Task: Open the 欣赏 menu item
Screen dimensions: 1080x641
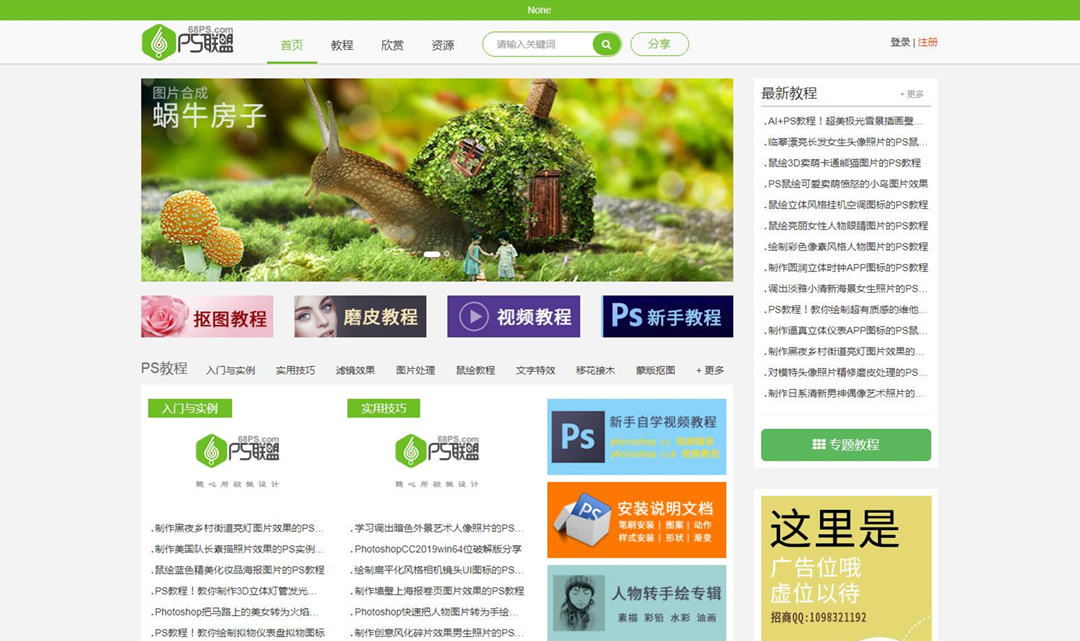Action: click(392, 44)
